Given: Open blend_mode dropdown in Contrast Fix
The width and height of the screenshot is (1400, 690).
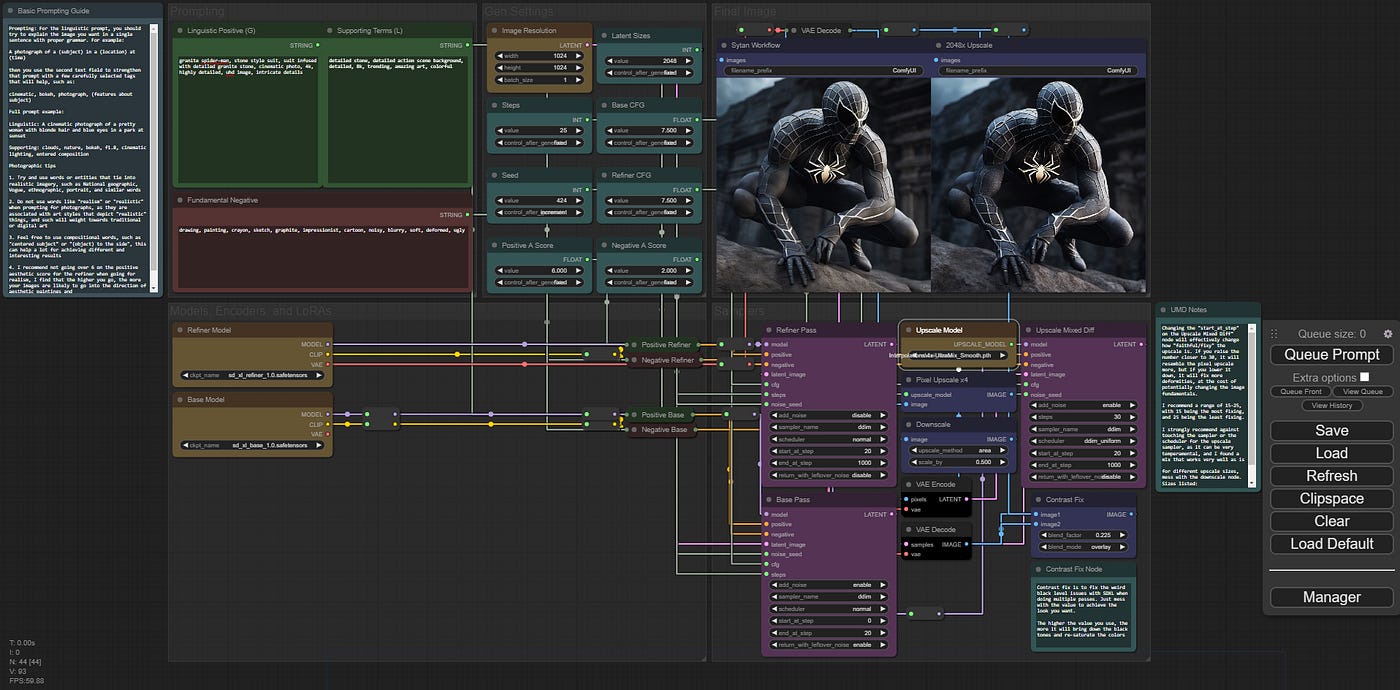Looking at the screenshot, I should coord(1083,548).
